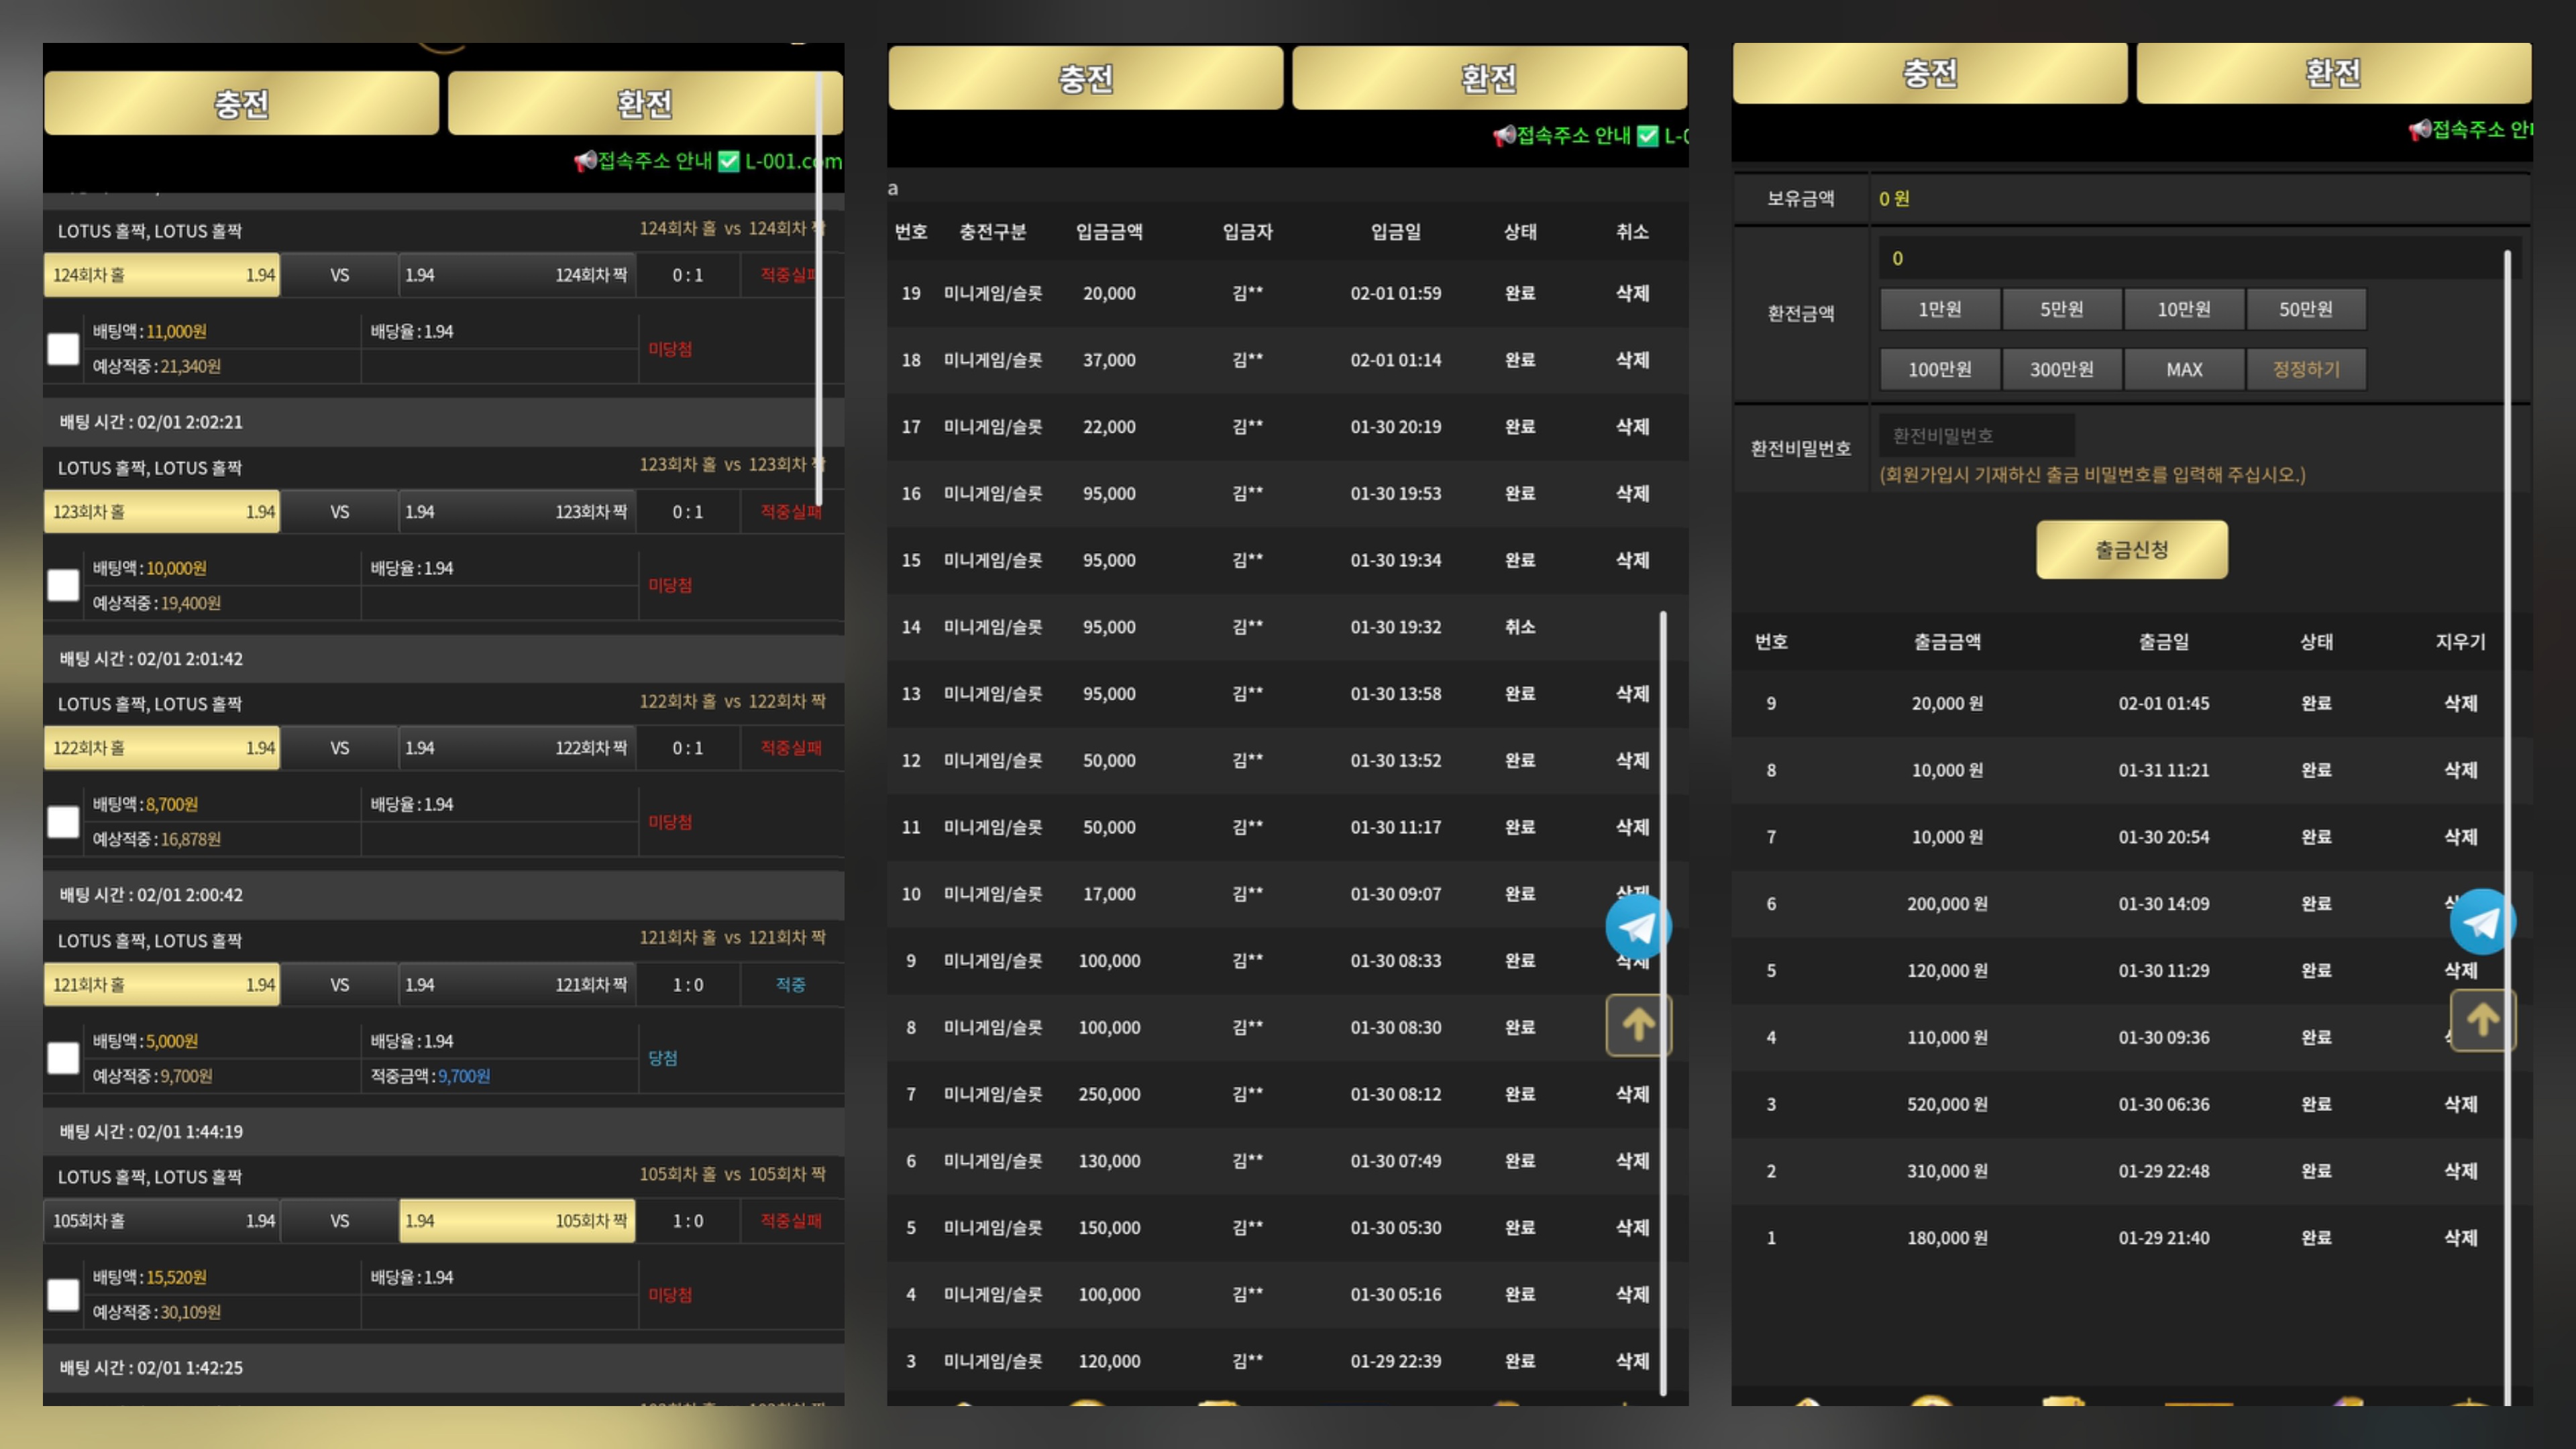Open 충전 tab in left panel

241,103
